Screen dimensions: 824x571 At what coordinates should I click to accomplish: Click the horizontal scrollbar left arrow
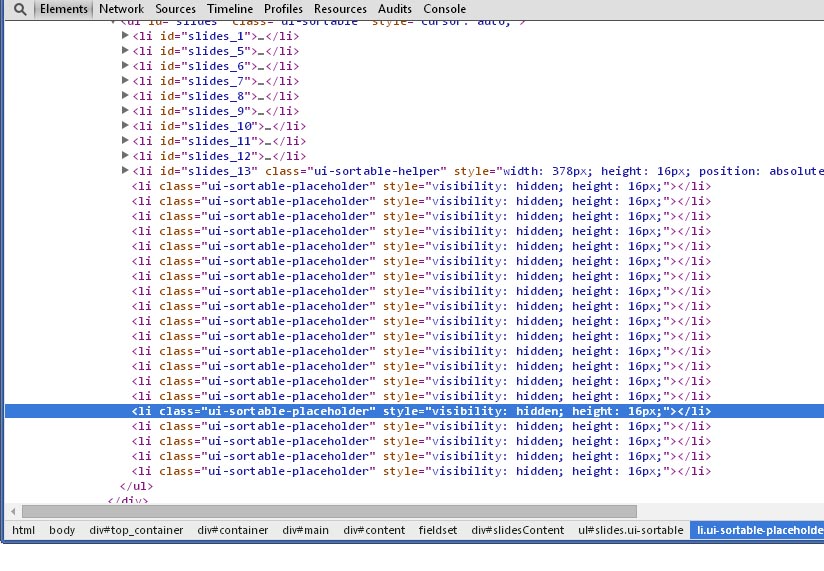tap(12, 511)
